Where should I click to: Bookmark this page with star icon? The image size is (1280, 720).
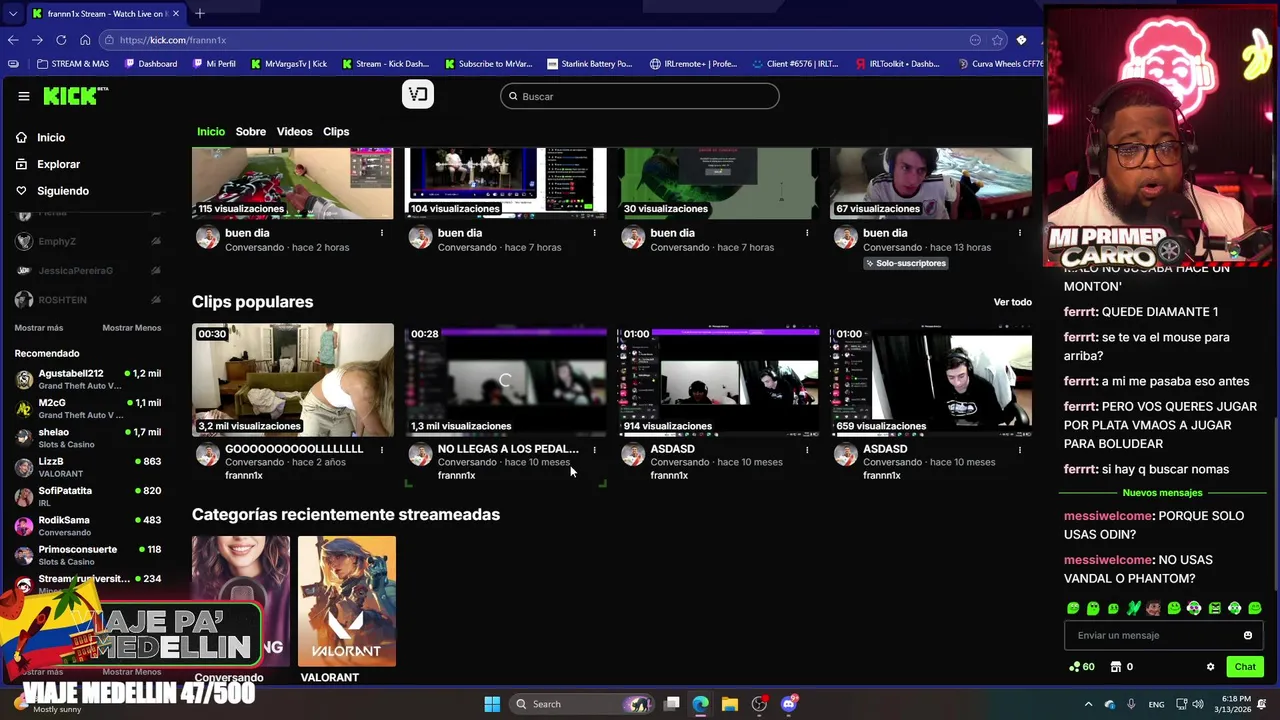997,40
